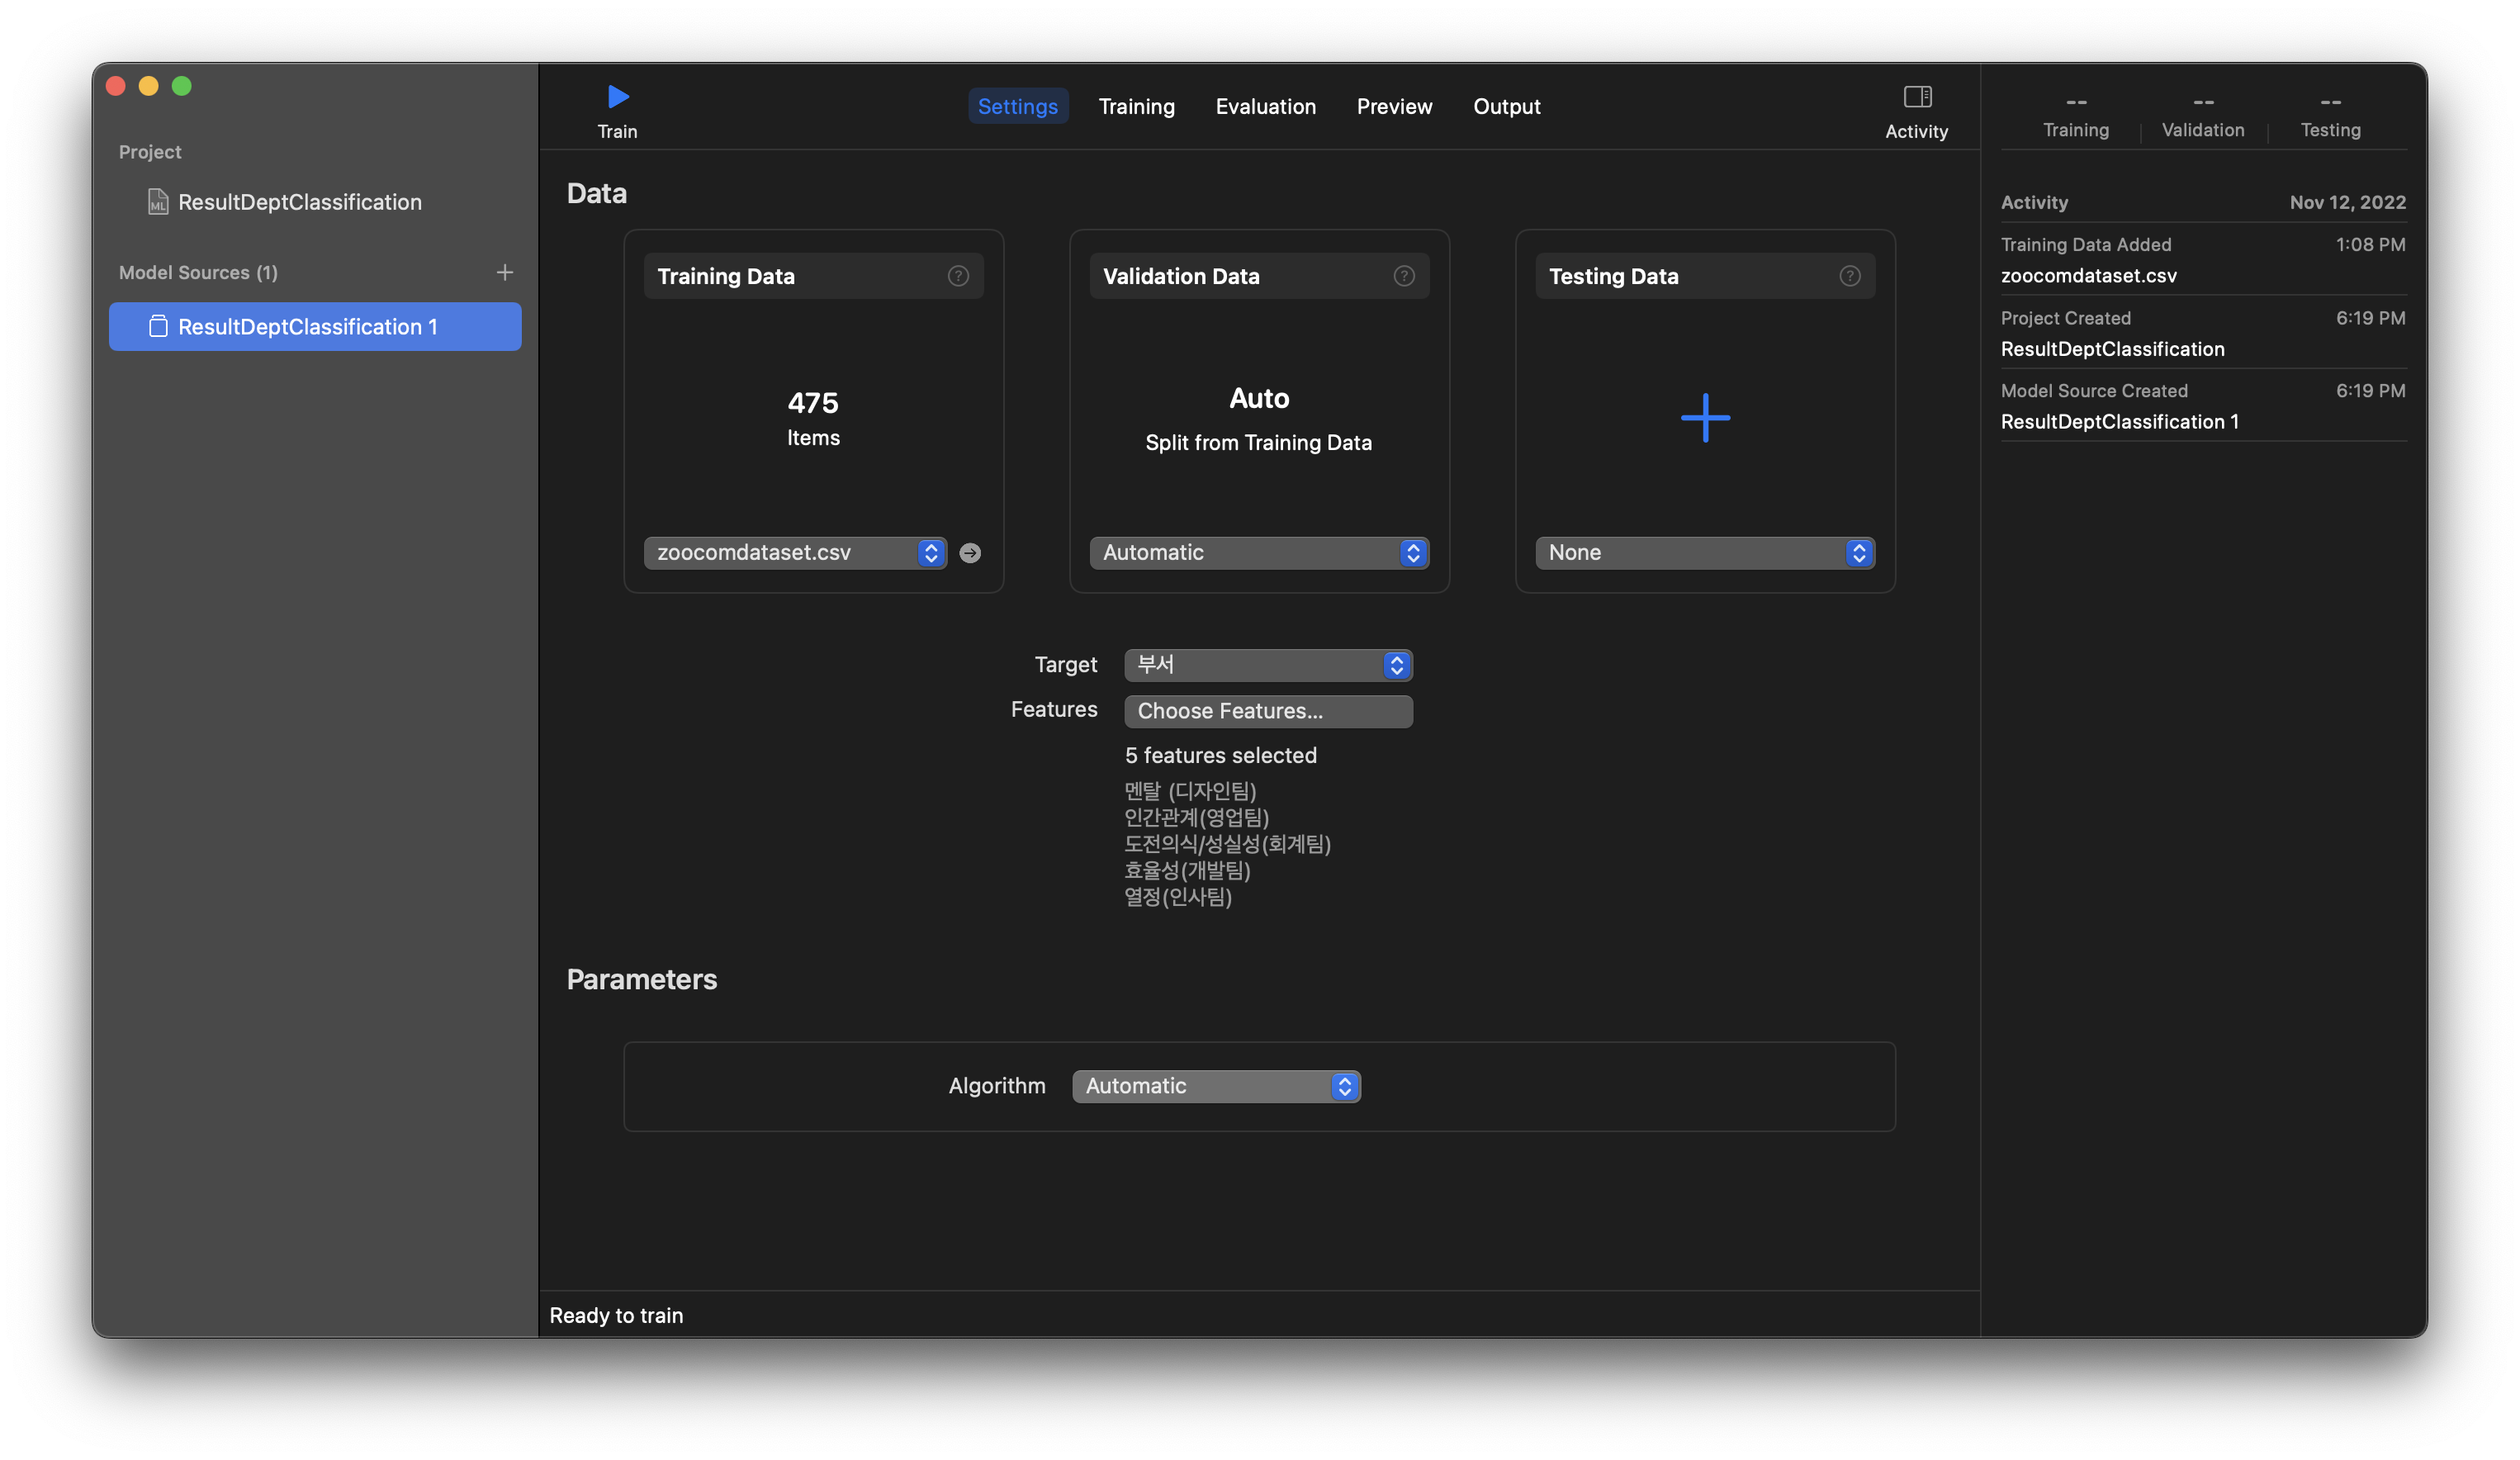Click the Train play icon

(618, 97)
